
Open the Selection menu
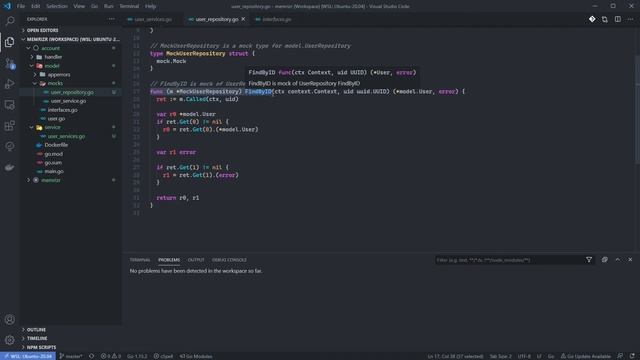tap(57, 6)
